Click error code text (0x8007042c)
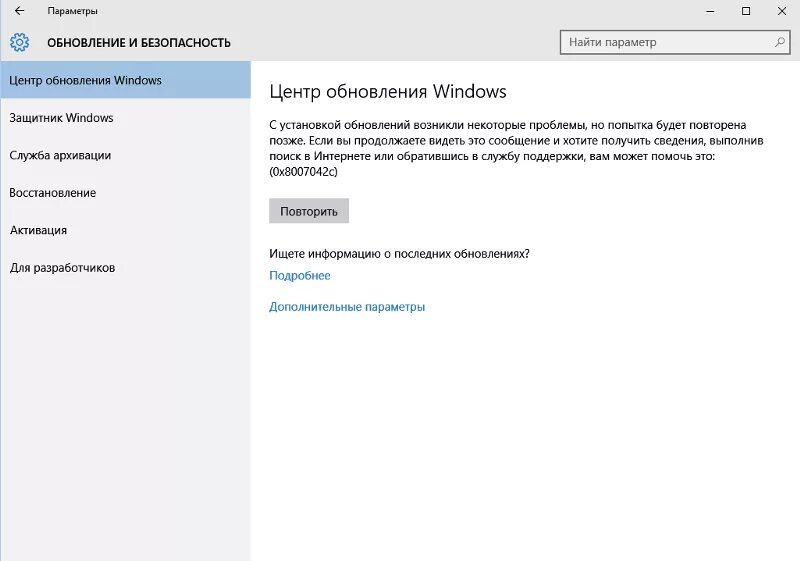 [x=303, y=172]
